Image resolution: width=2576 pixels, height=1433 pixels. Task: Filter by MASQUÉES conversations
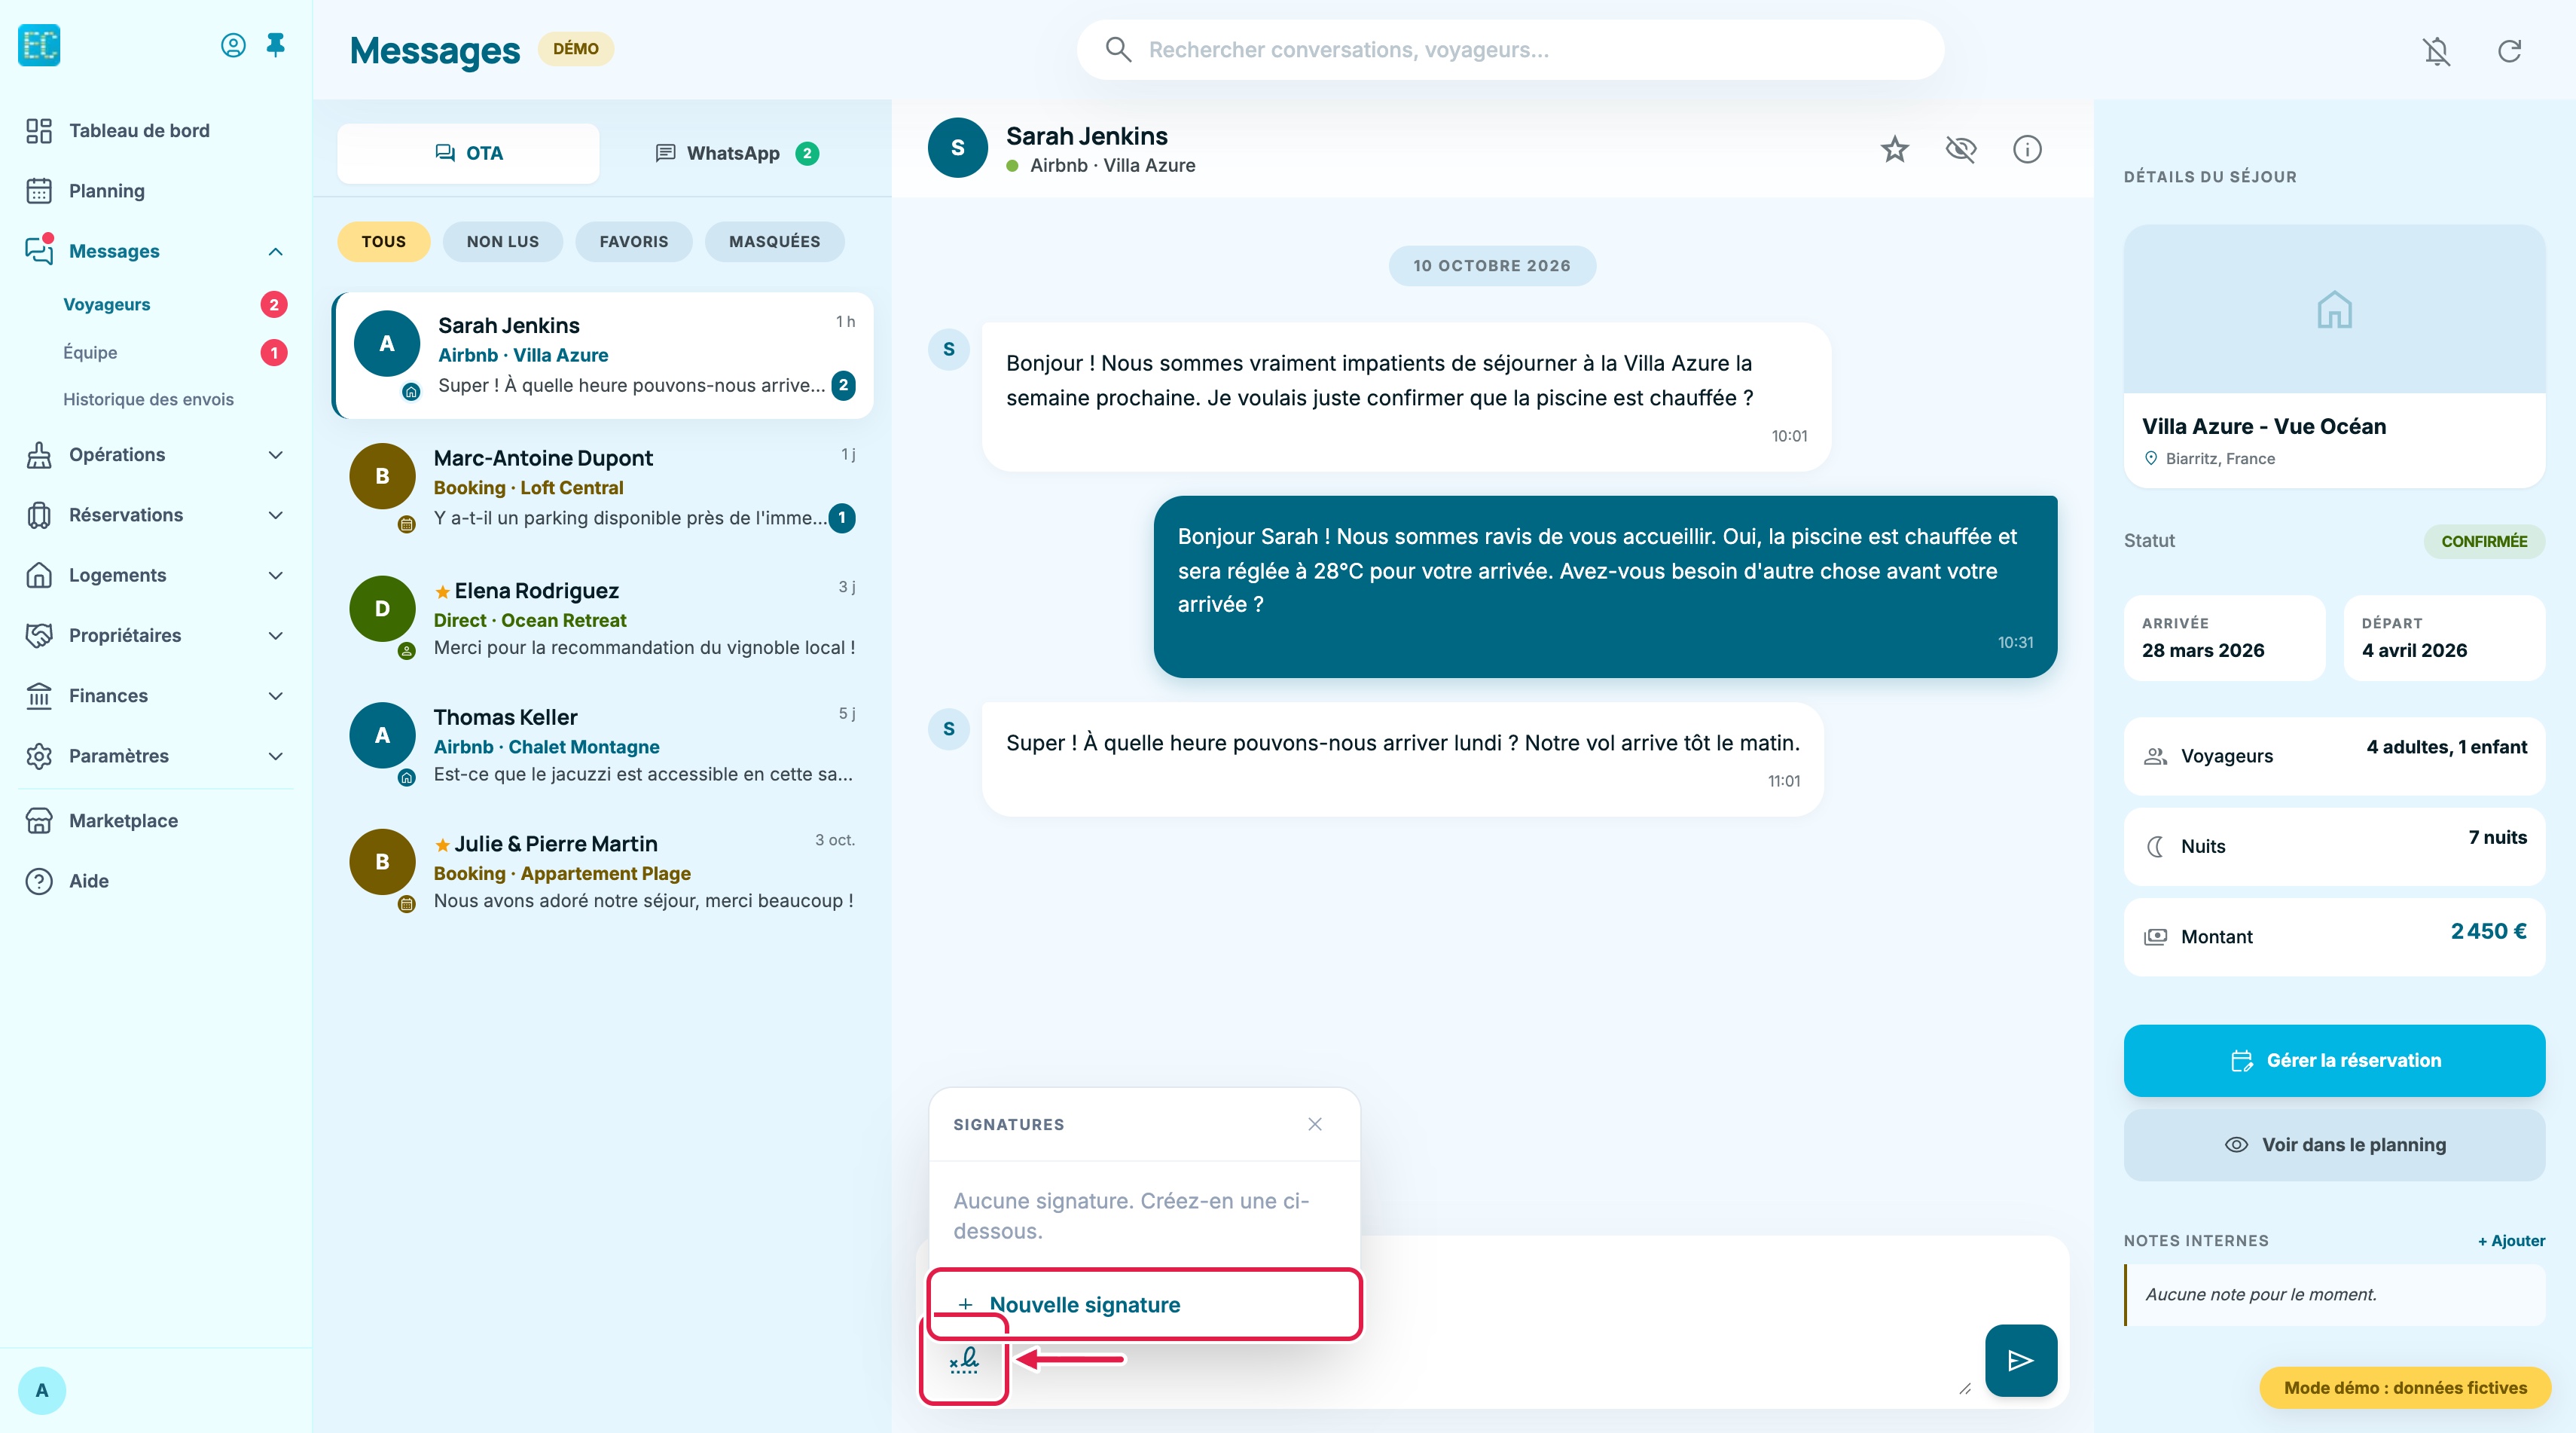(x=774, y=242)
